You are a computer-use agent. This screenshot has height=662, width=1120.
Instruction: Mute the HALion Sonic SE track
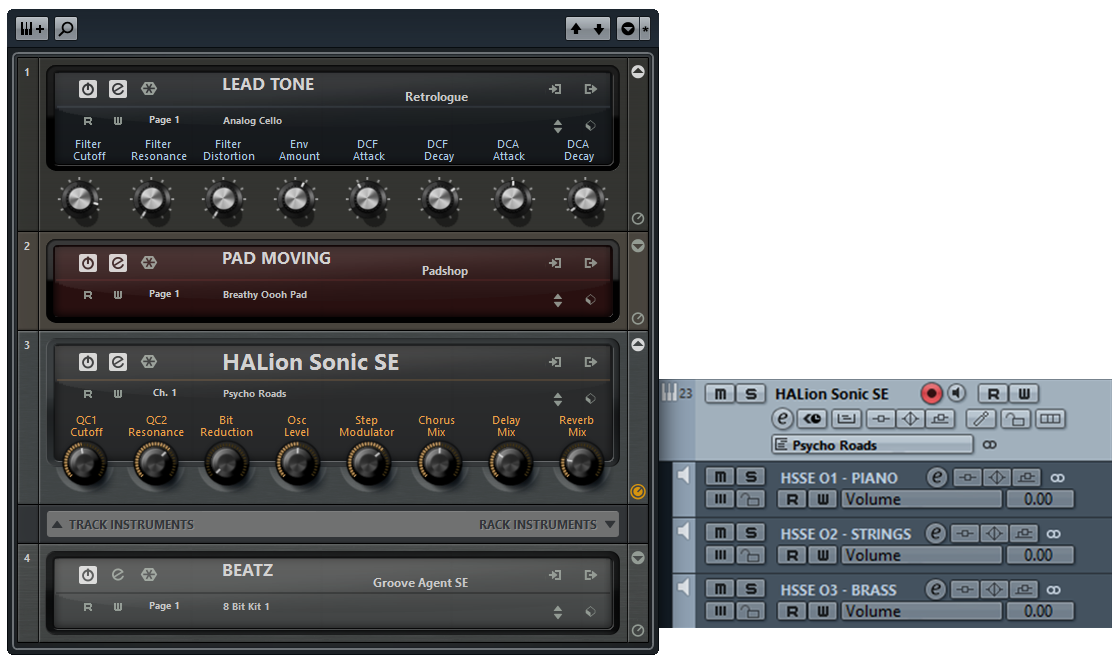[720, 394]
